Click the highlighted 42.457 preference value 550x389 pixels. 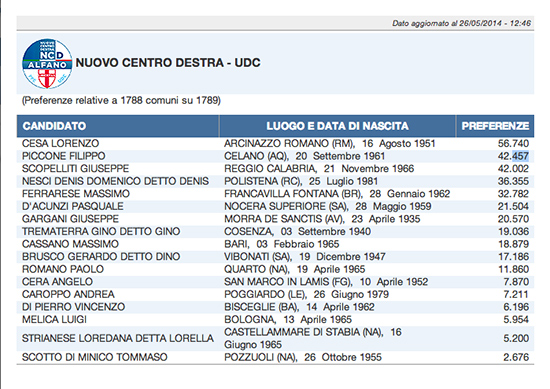click(513, 156)
